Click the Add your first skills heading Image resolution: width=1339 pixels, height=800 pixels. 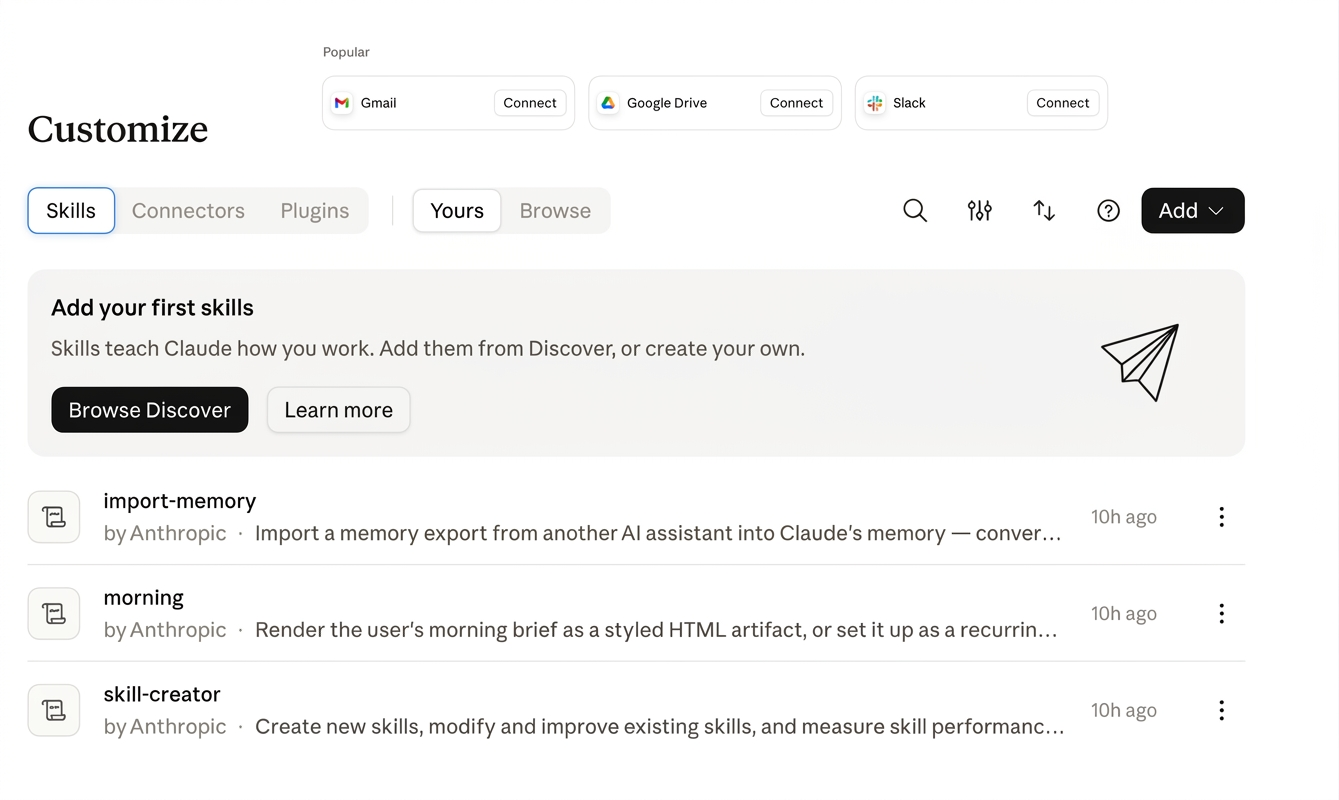click(152, 308)
